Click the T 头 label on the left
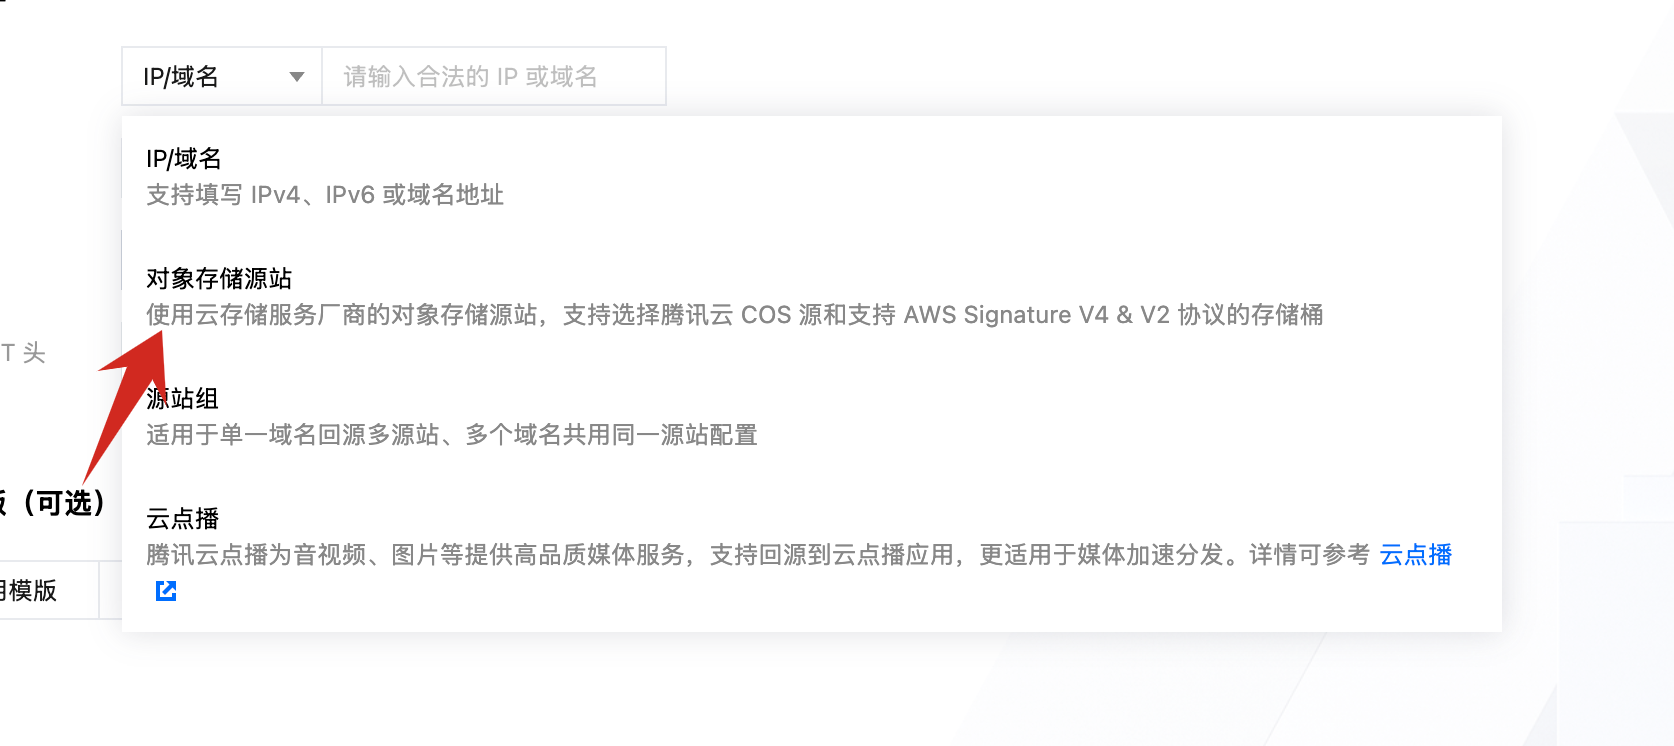 click(x=23, y=353)
